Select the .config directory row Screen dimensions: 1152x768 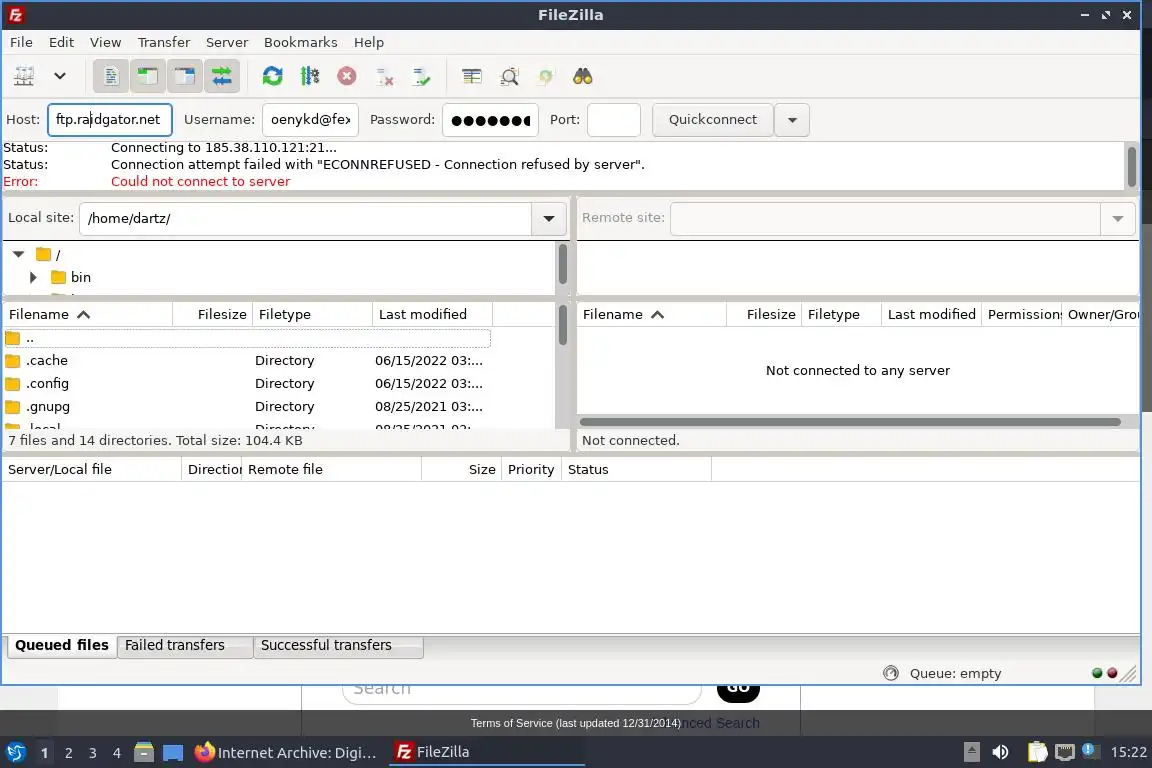tap(247, 384)
